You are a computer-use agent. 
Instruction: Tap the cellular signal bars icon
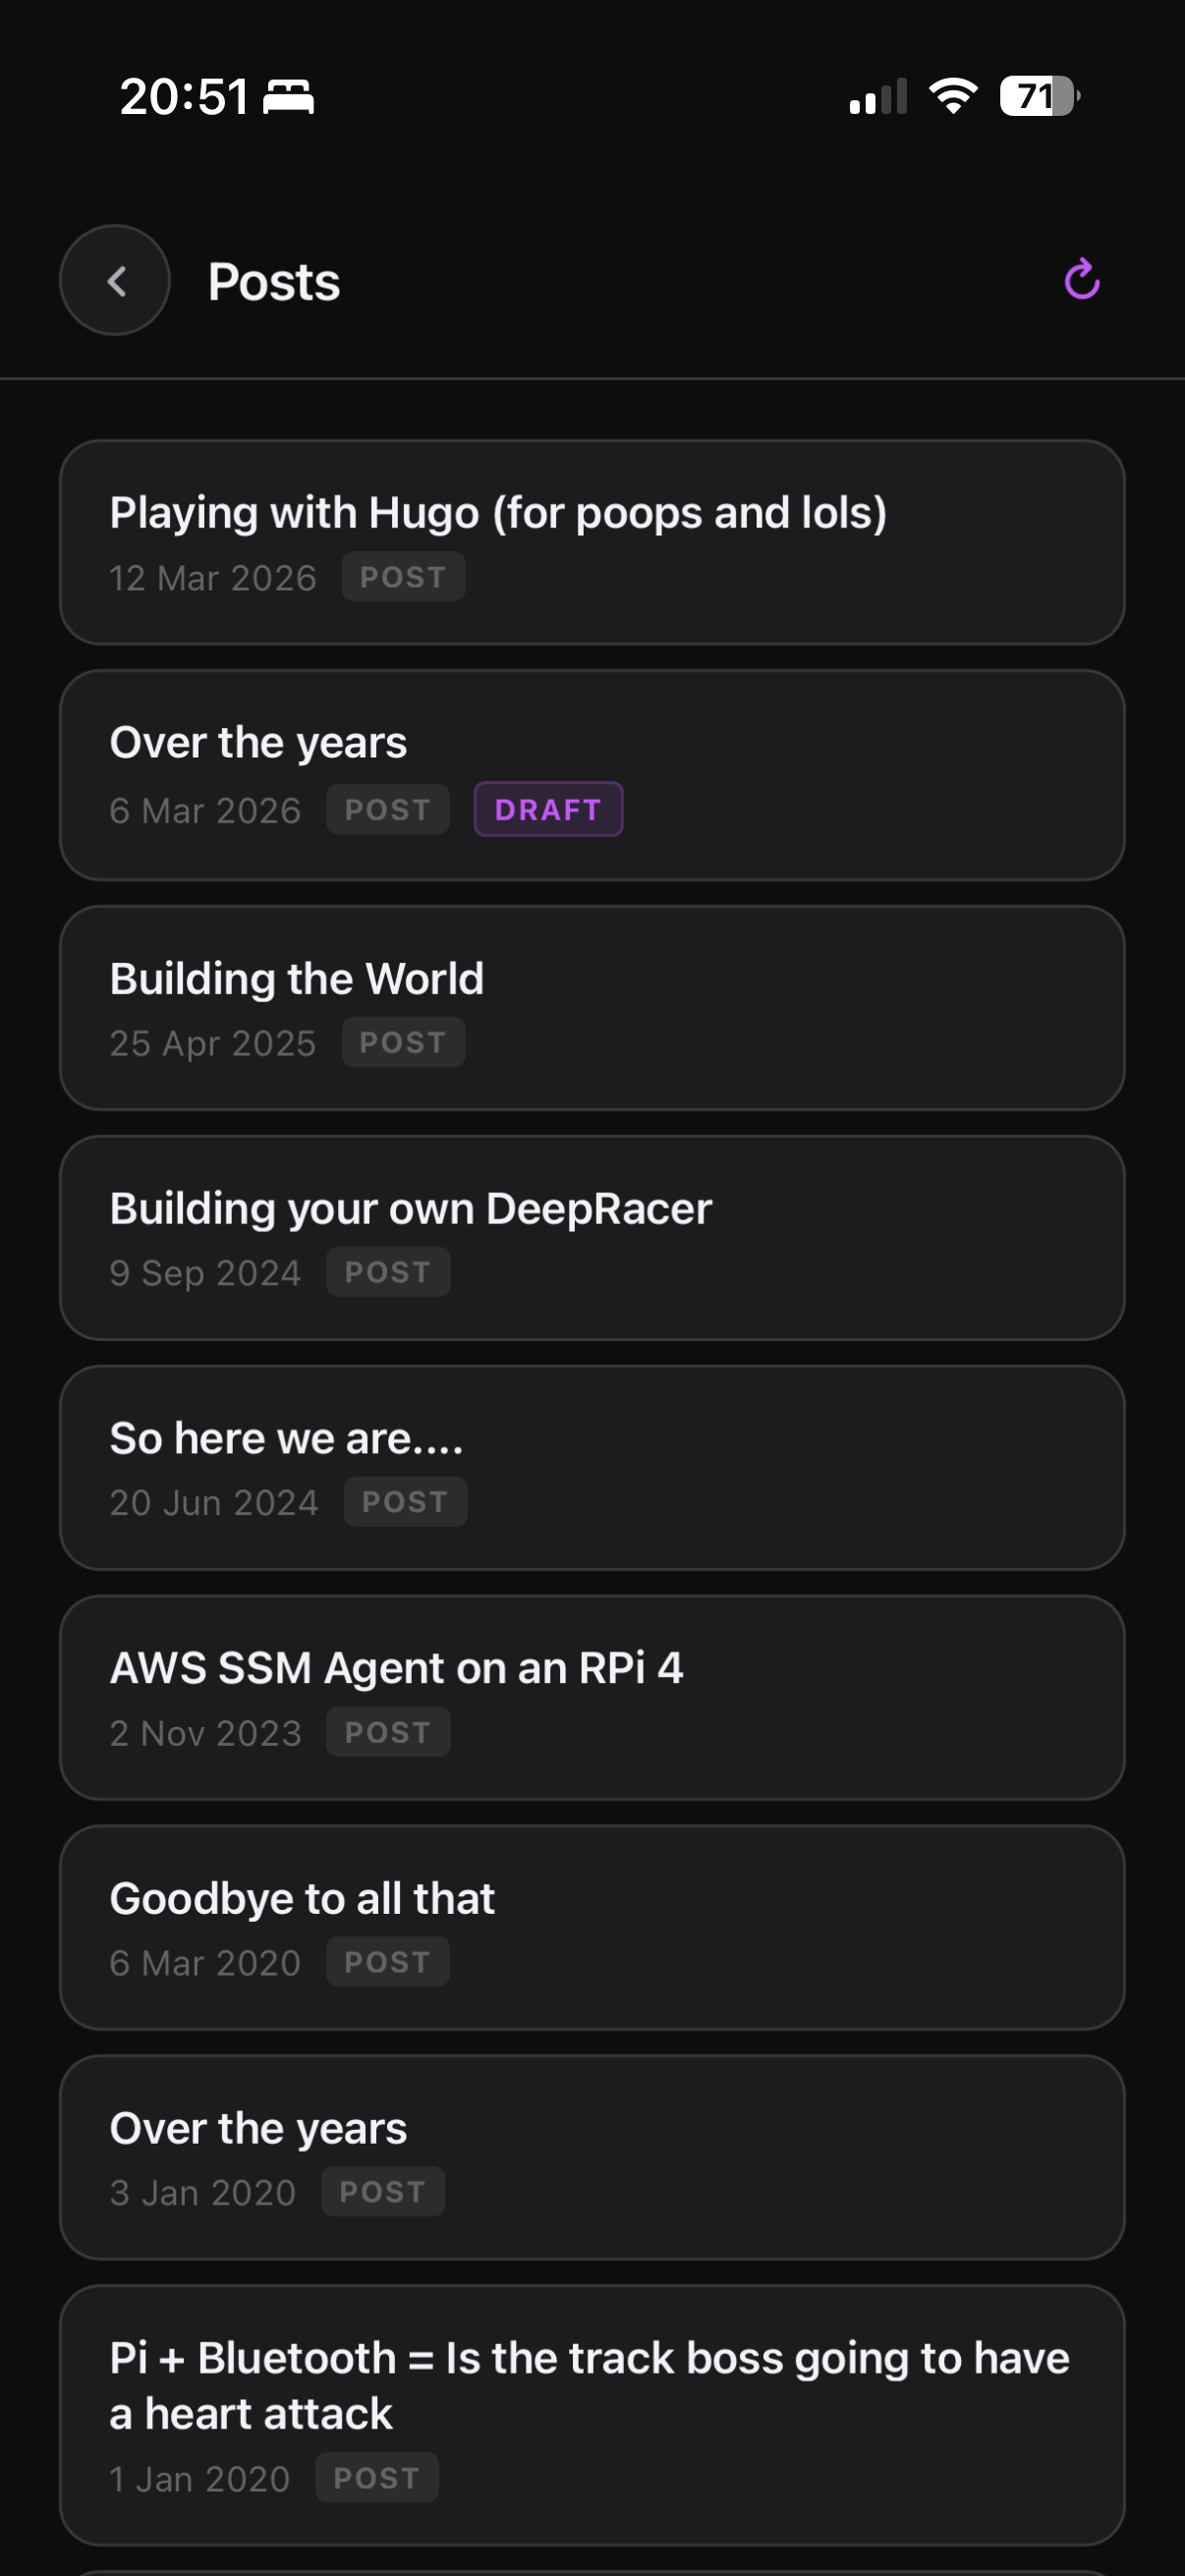(877, 97)
